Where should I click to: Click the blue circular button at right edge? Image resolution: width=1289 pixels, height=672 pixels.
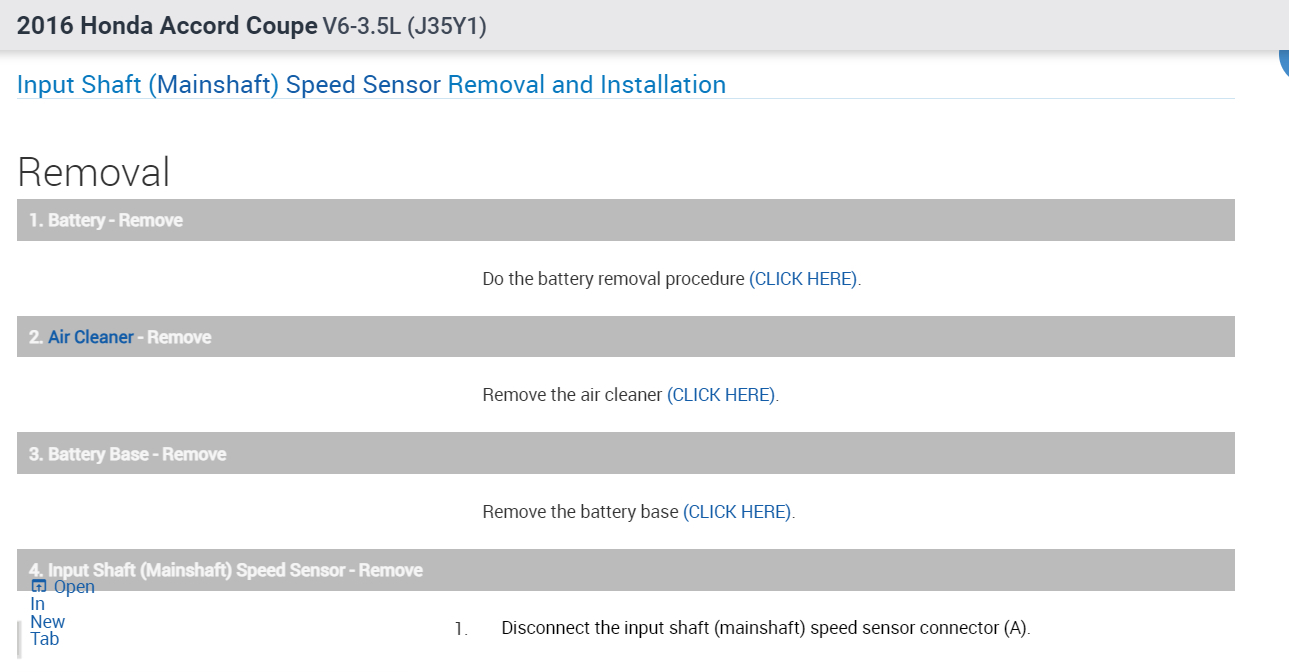[1284, 62]
